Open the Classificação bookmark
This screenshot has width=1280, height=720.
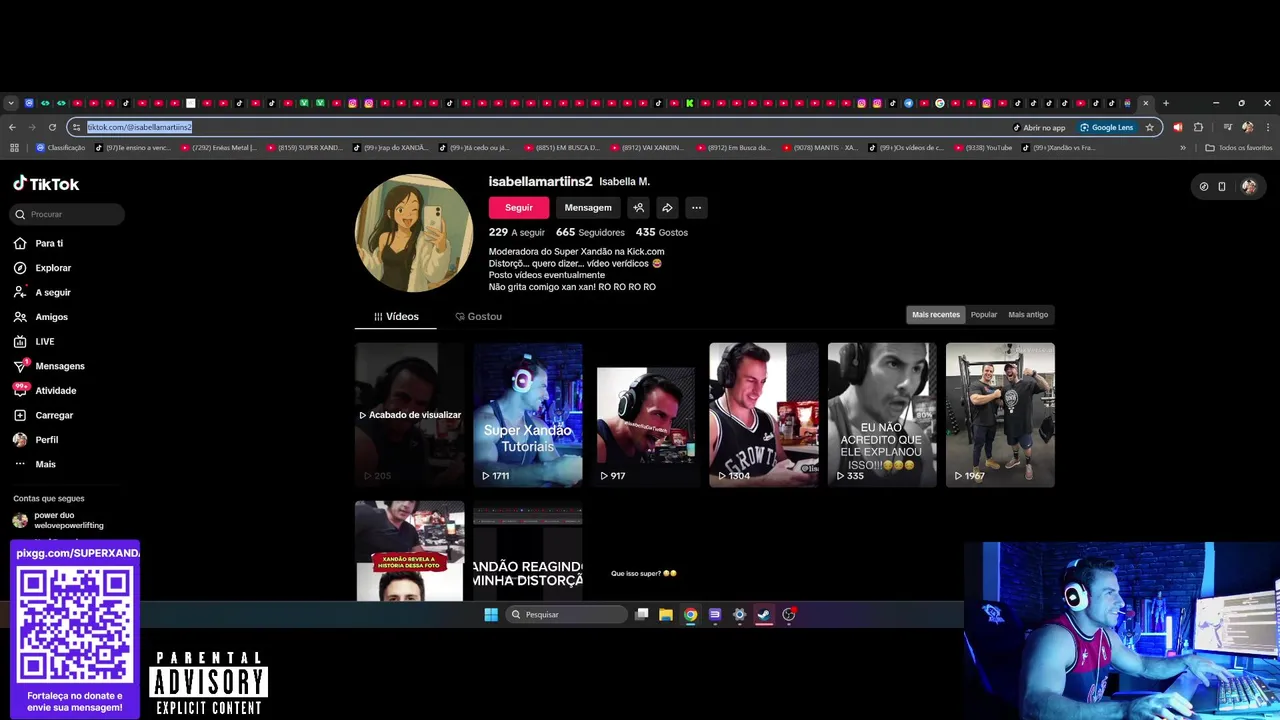tap(61, 148)
